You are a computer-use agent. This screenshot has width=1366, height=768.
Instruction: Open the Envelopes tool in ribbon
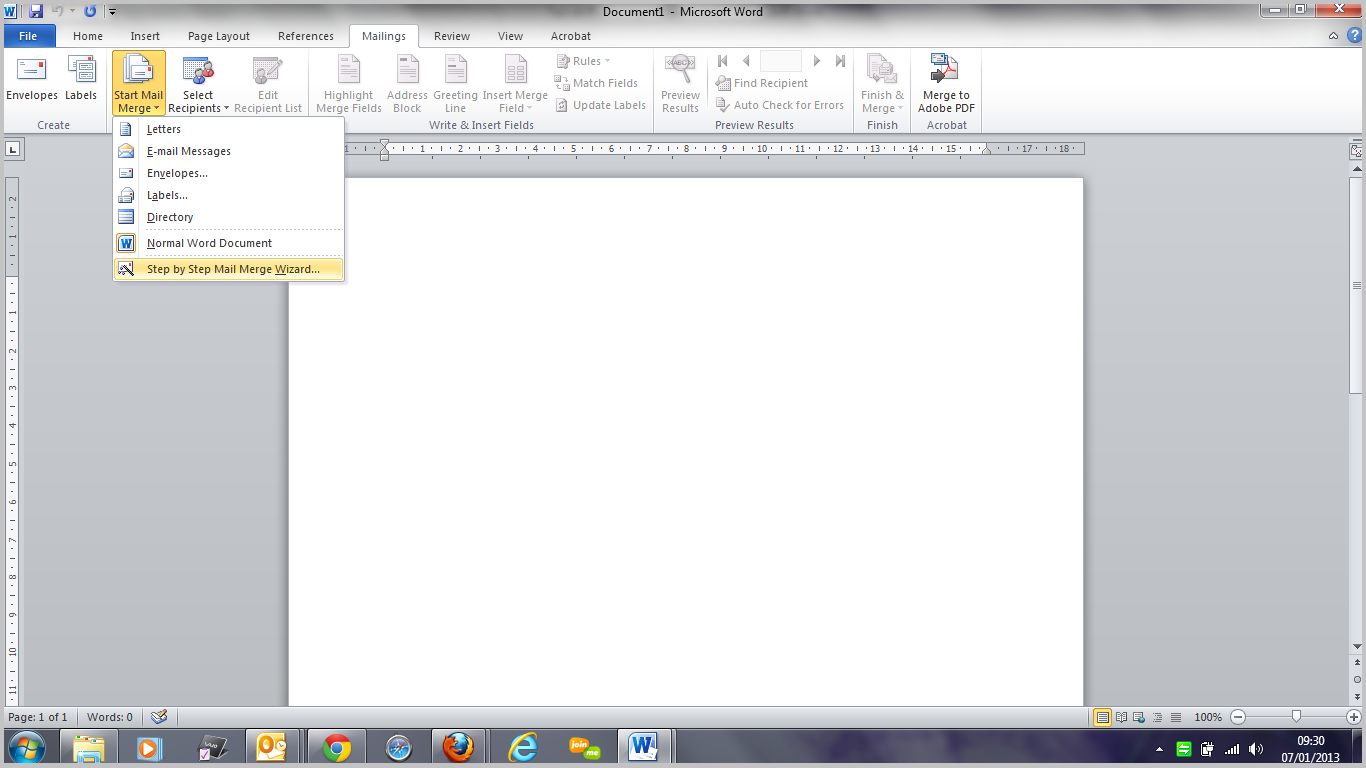coord(32,80)
